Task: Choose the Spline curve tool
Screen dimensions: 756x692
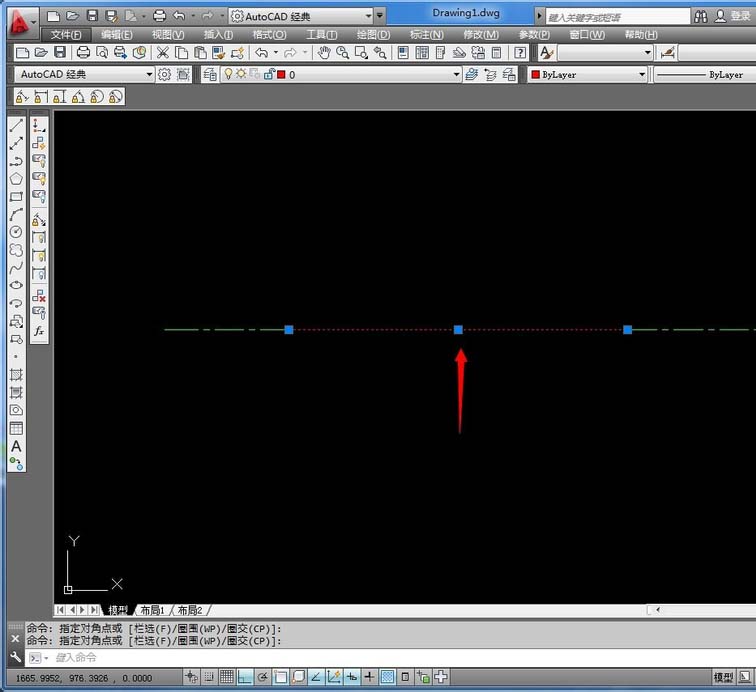Action: click(x=16, y=267)
